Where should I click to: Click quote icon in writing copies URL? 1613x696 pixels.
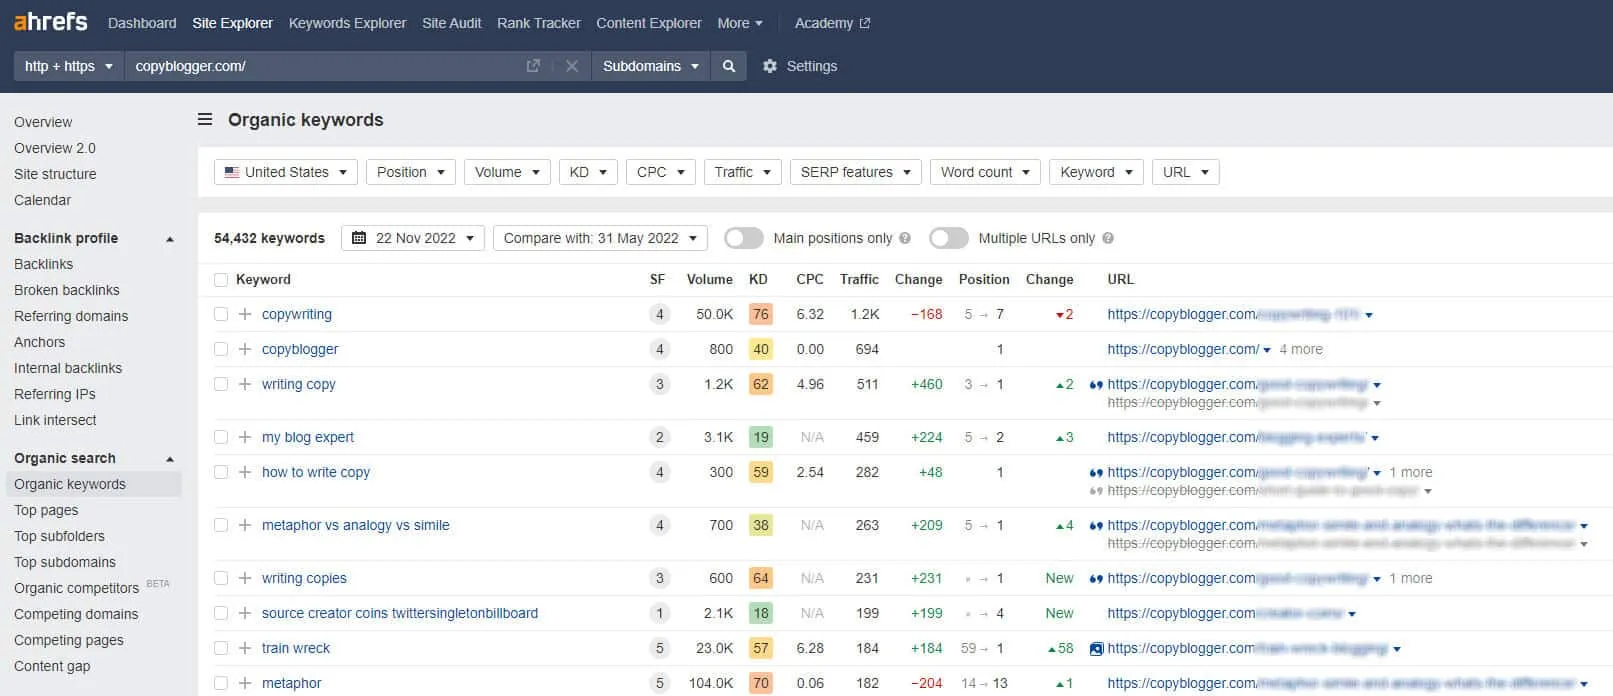click(1096, 578)
